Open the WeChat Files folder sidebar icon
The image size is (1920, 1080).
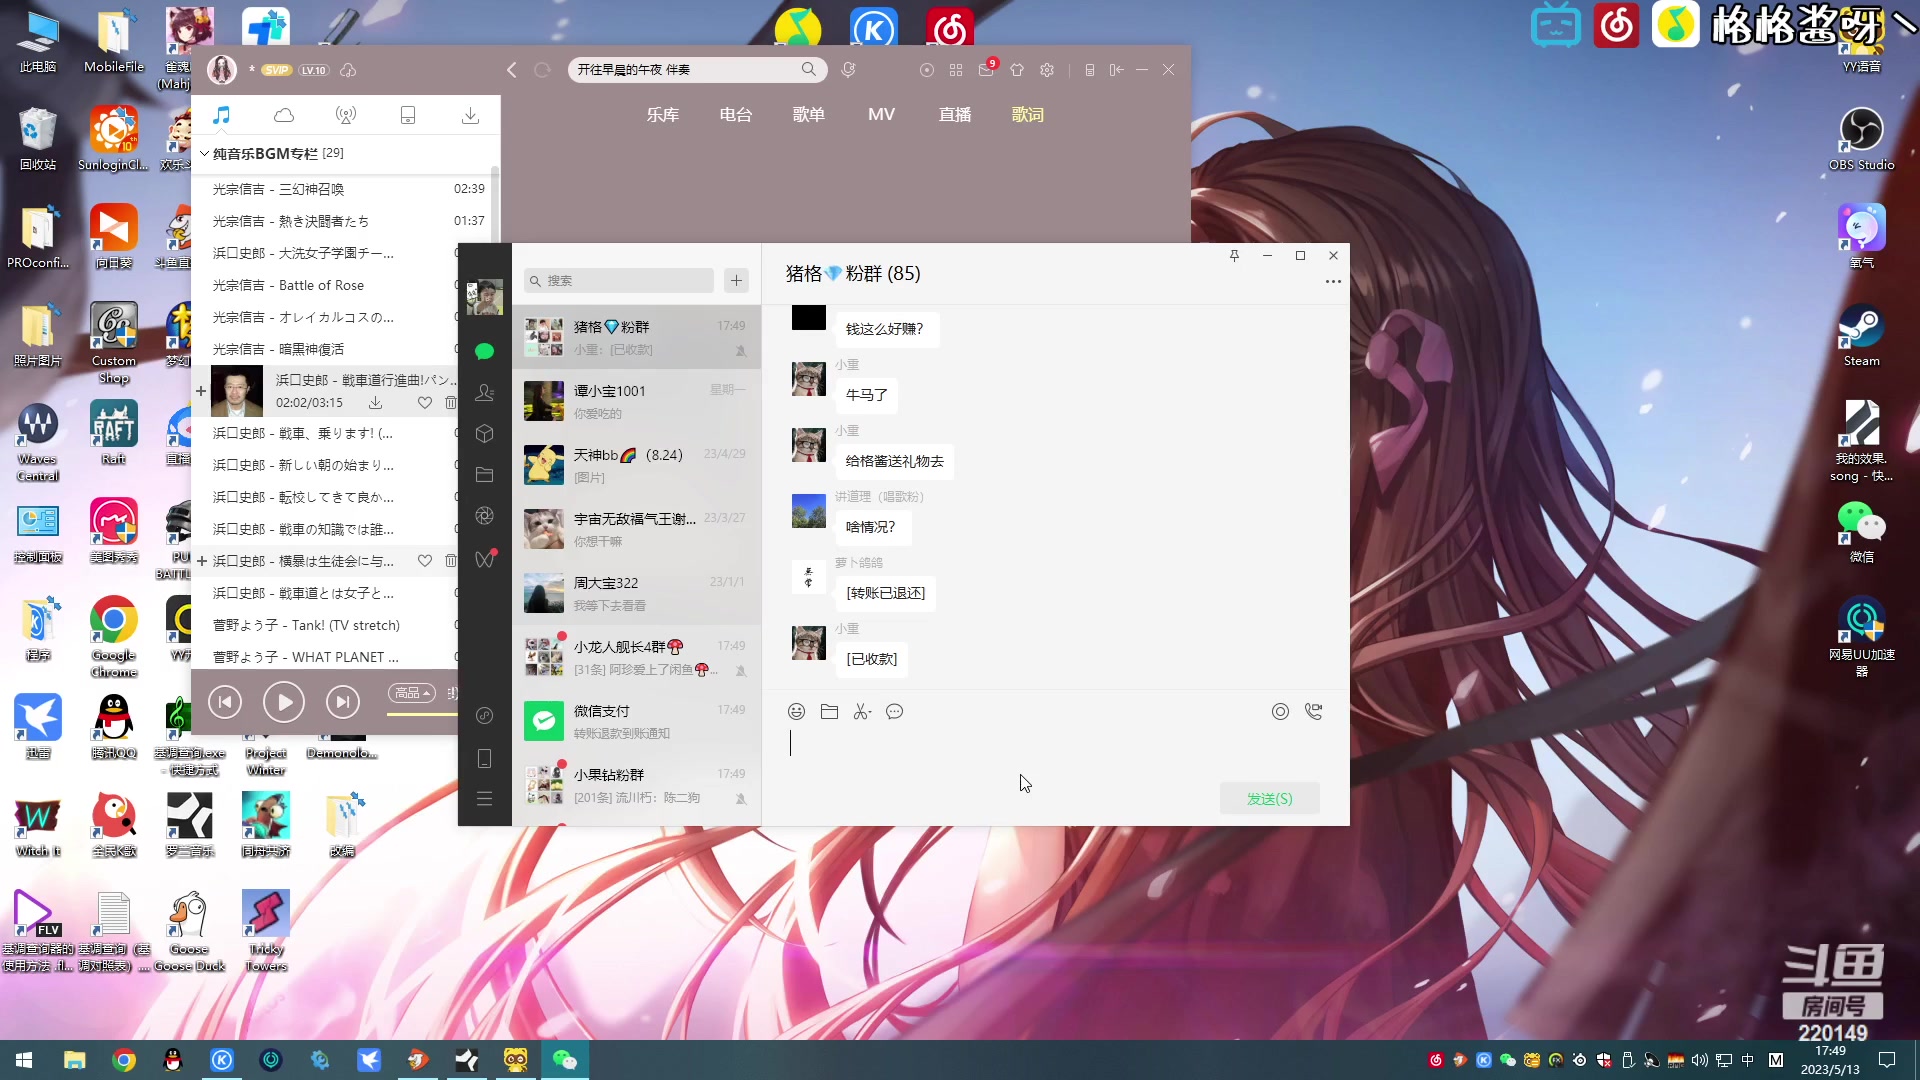click(484, 475)
